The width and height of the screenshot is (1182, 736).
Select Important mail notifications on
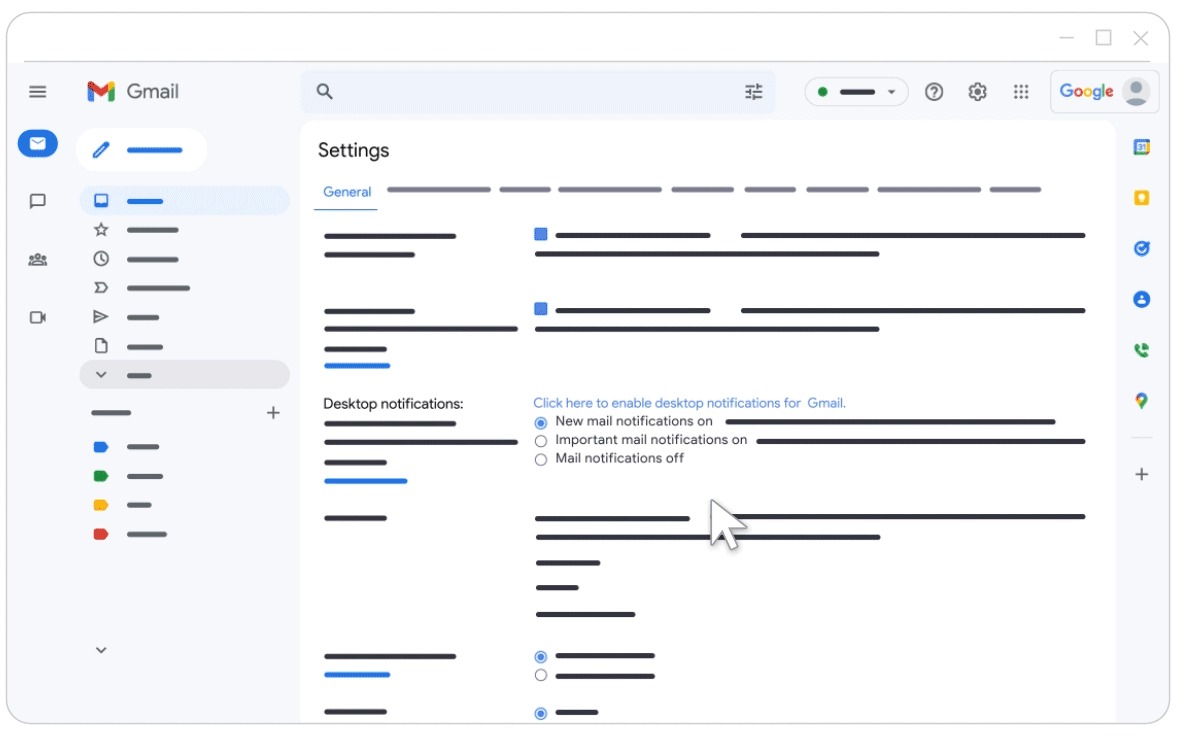pyautogui.click(x=540, y=441)
